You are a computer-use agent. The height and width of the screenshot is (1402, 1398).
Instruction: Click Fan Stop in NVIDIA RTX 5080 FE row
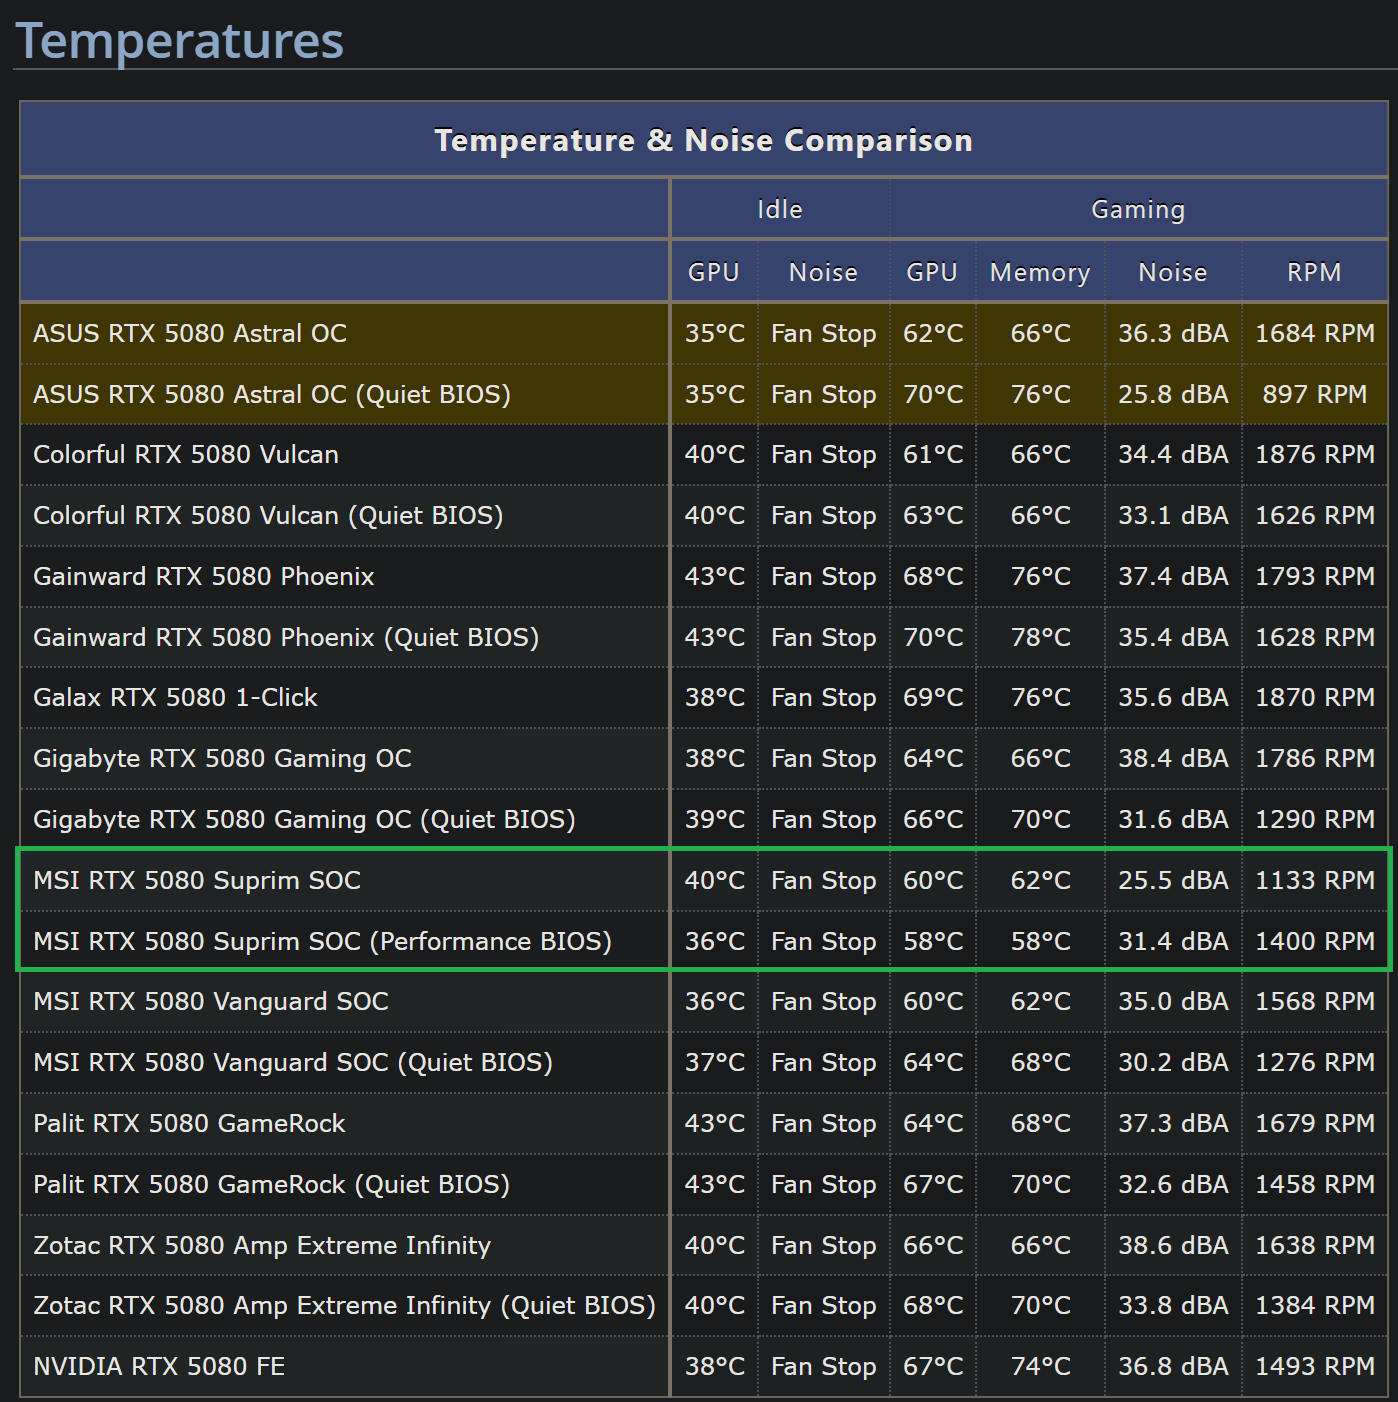823,1366
